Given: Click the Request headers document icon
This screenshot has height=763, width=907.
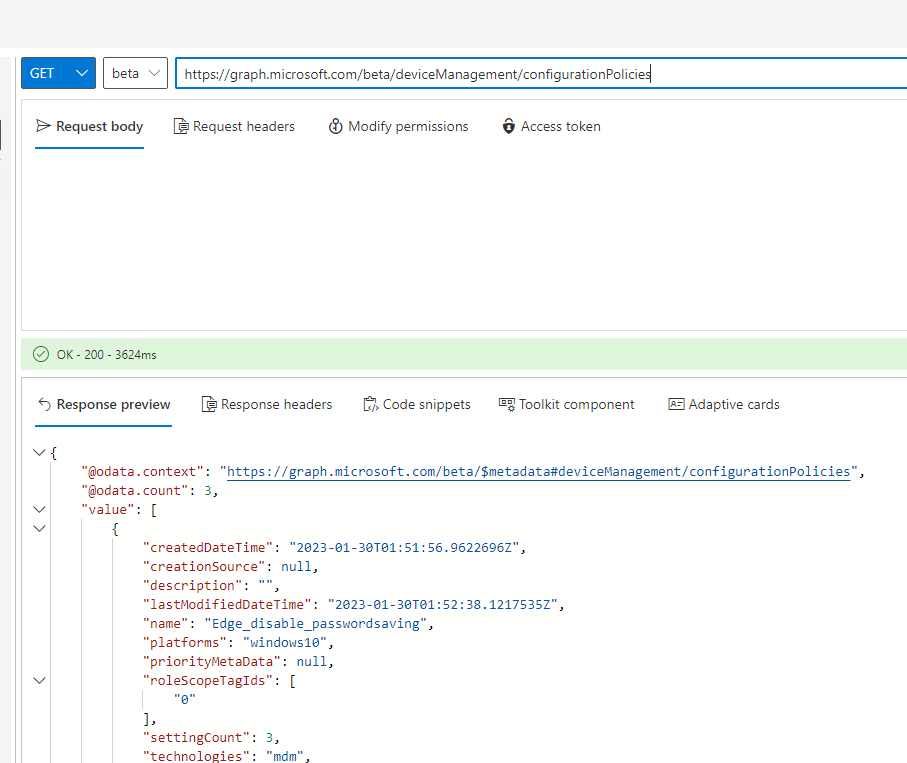Looking at the screenshot, I should tap(181, 126).
